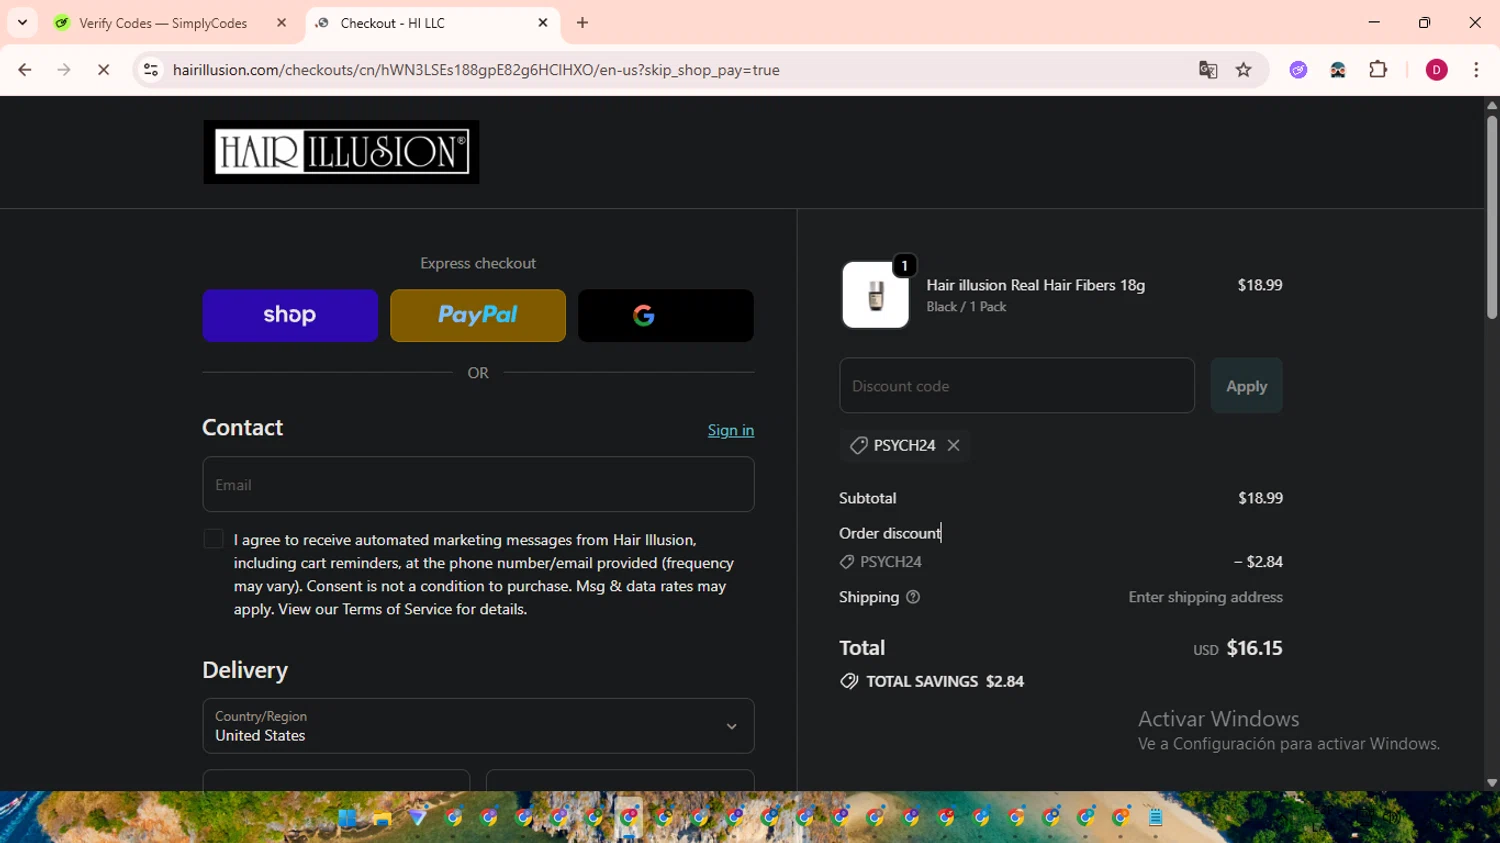Open the Chrome profile avatar D
Screen dimensions: 1500x843
click(x=1436, y=70)
